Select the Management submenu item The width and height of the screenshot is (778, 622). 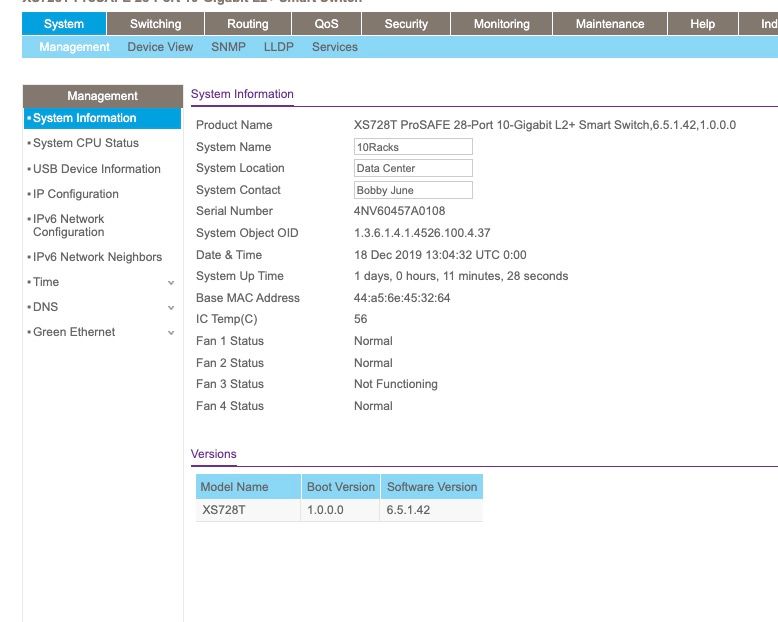tap(74, 47)
